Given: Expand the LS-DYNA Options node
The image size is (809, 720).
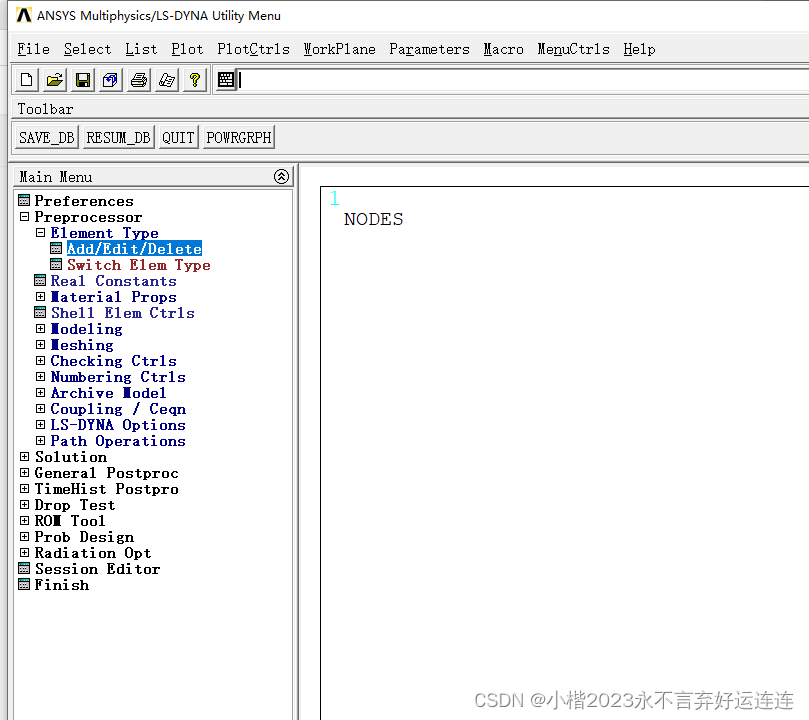Looking at the screenshot, I should [40, 424].
